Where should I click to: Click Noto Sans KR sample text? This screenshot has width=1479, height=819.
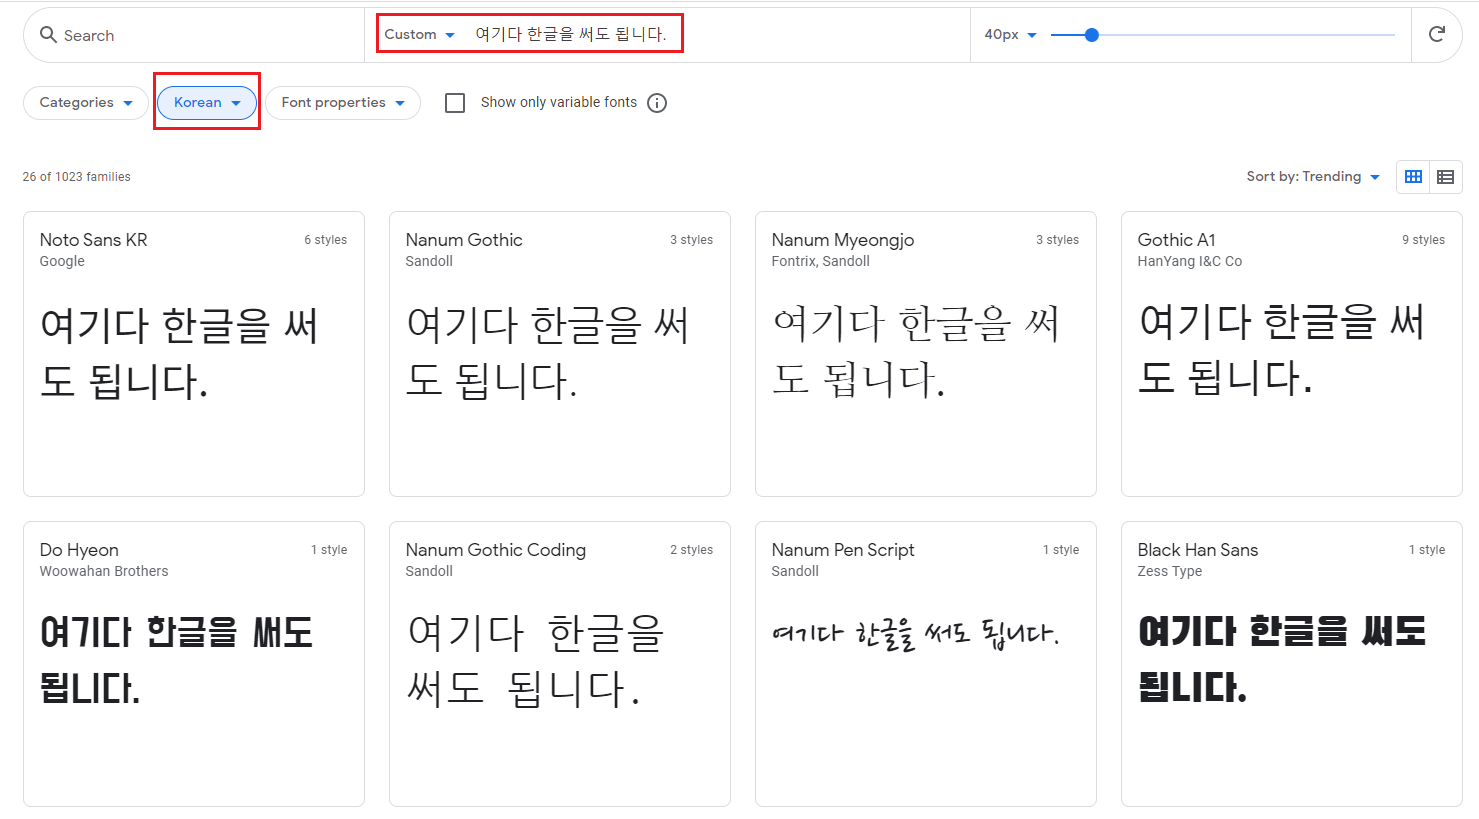179,353
